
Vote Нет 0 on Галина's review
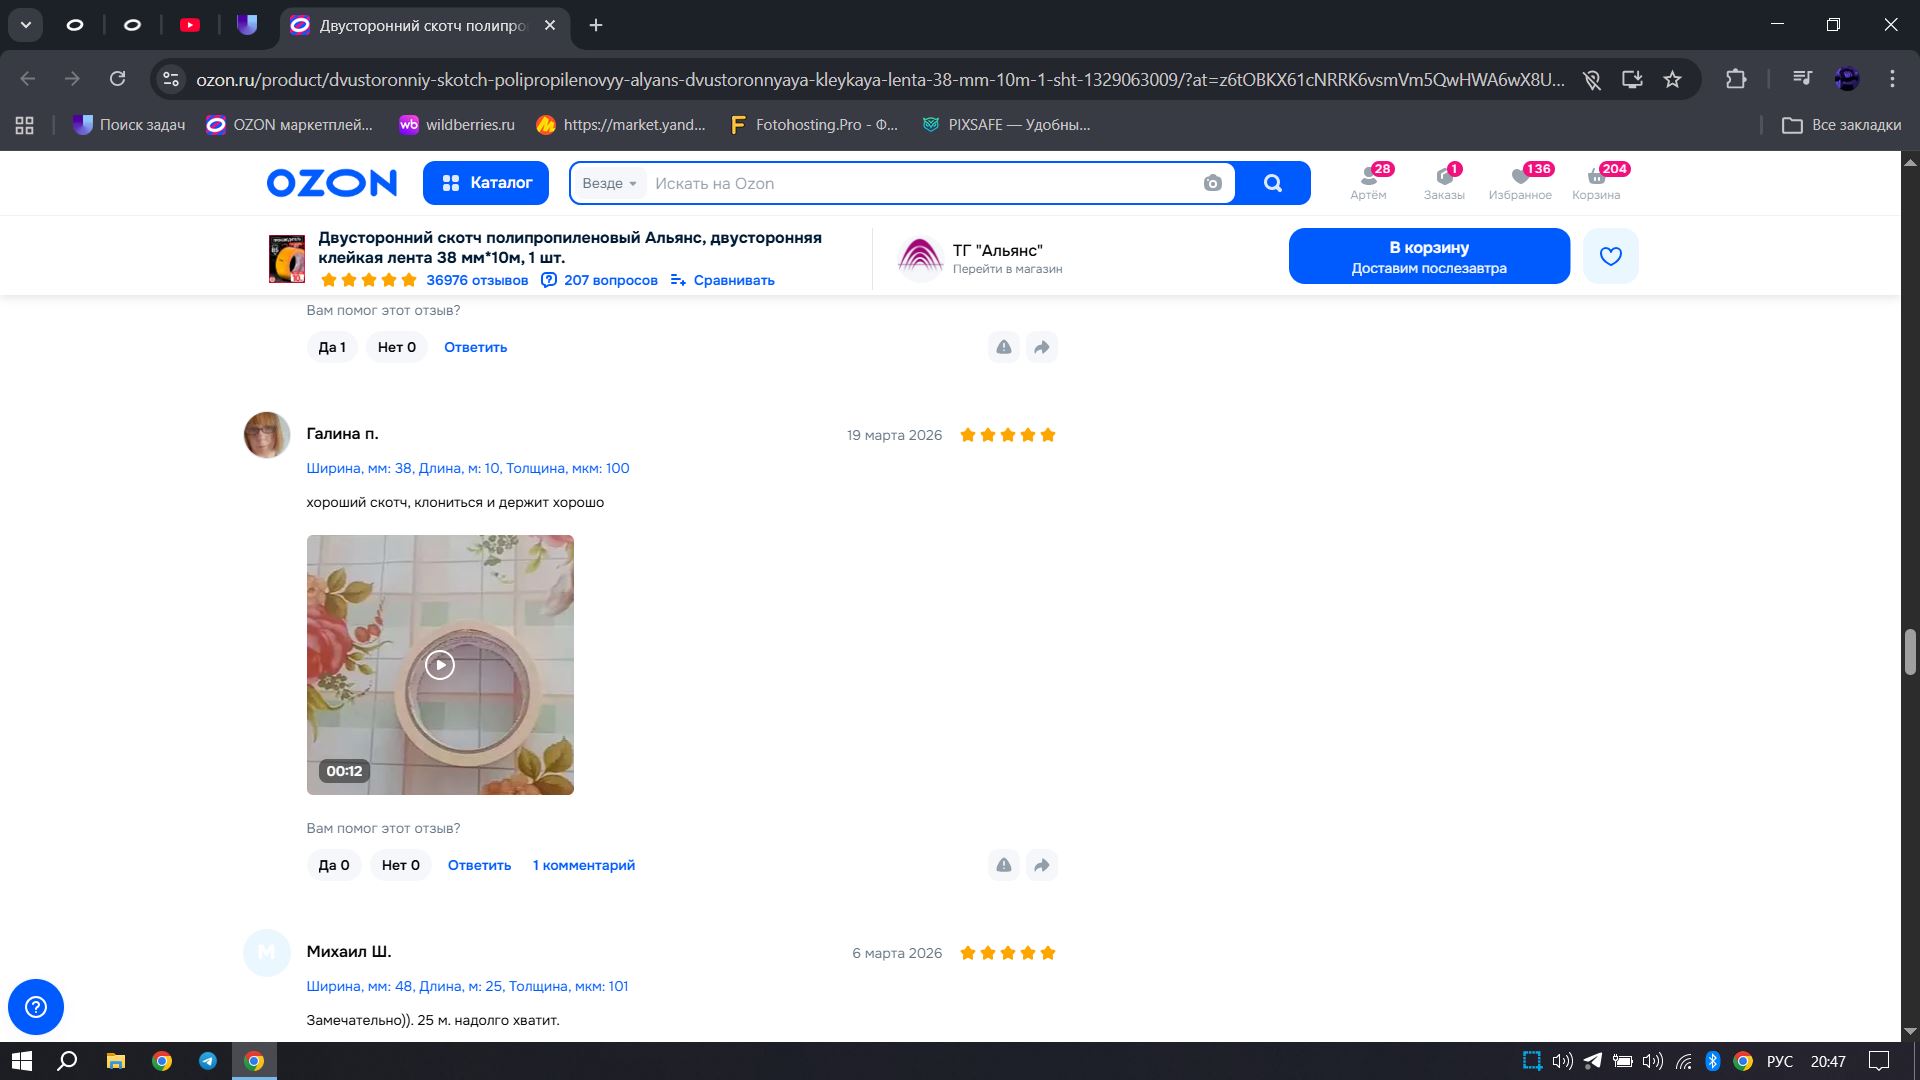click(x=400, y=865)
